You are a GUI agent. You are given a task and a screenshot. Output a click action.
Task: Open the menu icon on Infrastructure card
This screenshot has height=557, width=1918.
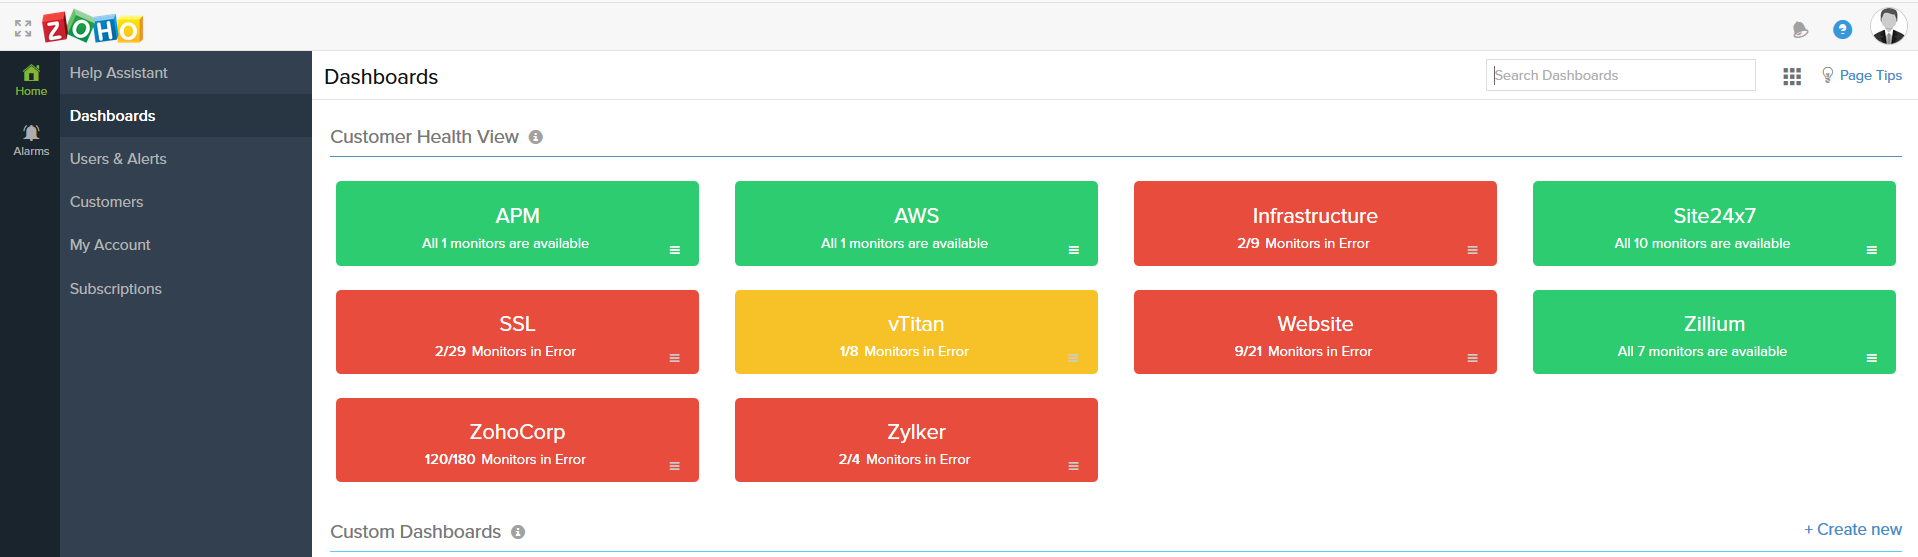(1473, 250)
